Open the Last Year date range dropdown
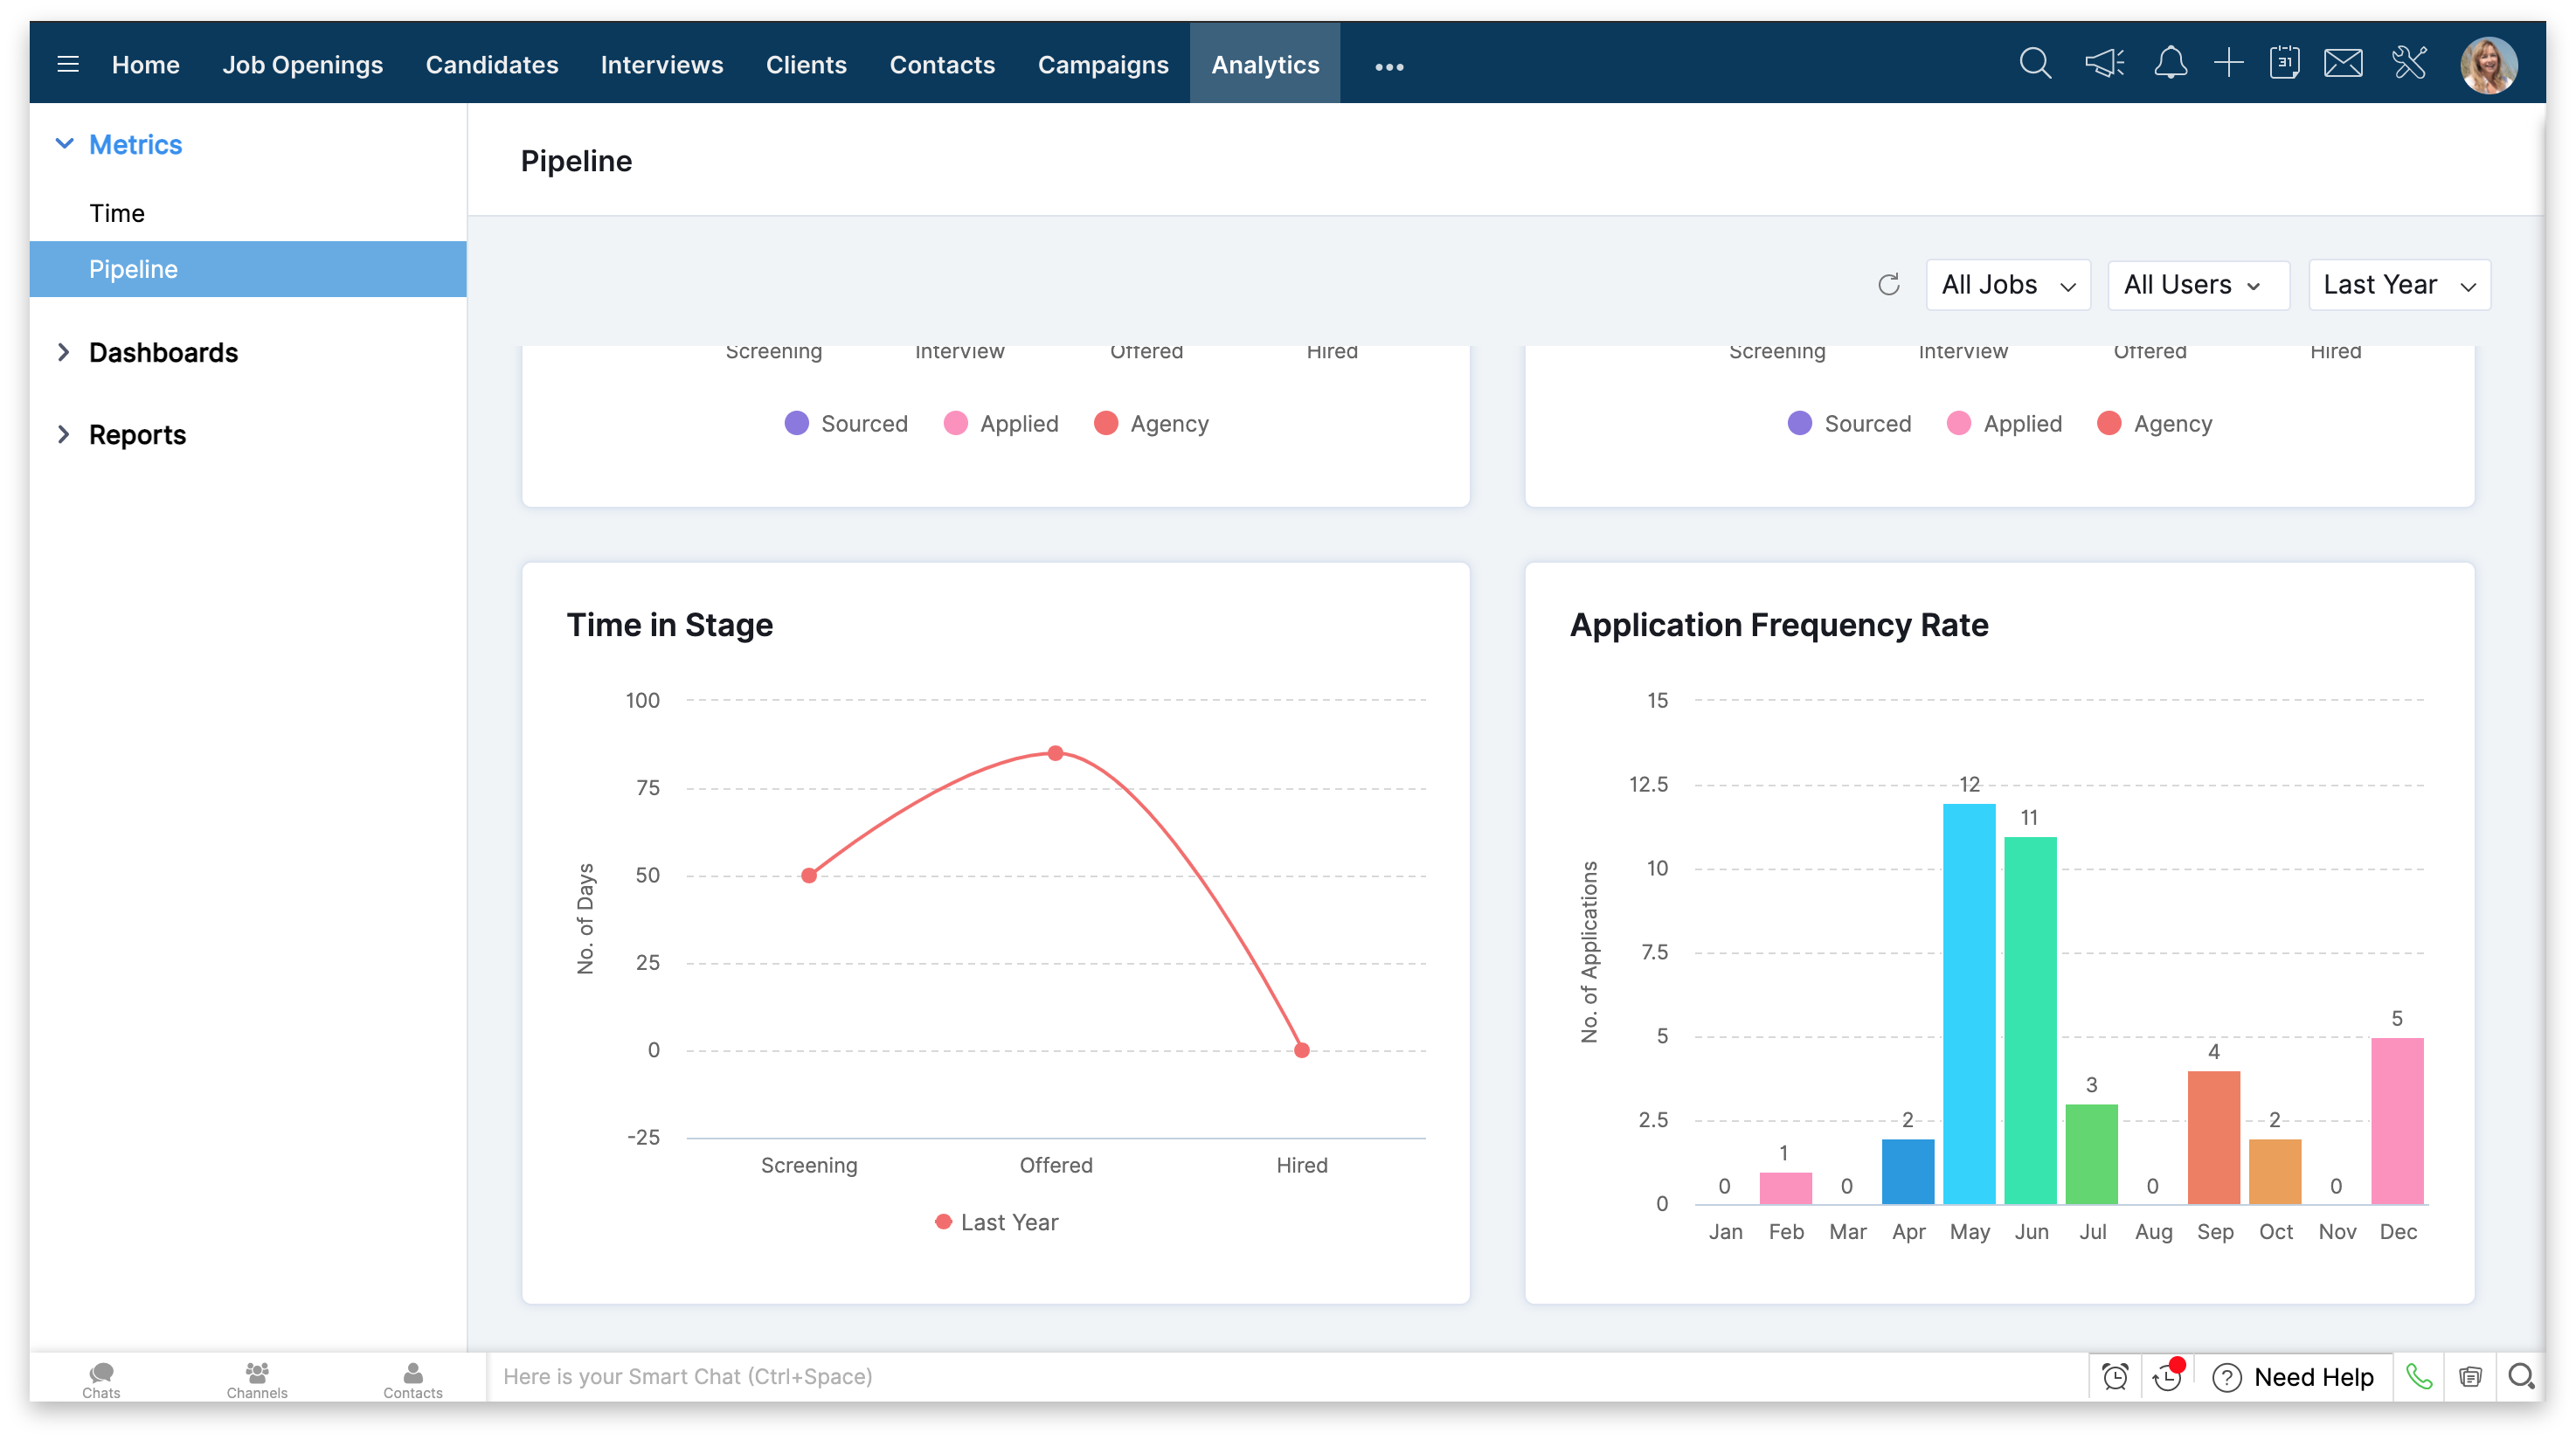Image resolution: width=2576 pixels, height=1440 pixels. [2398, 285]
